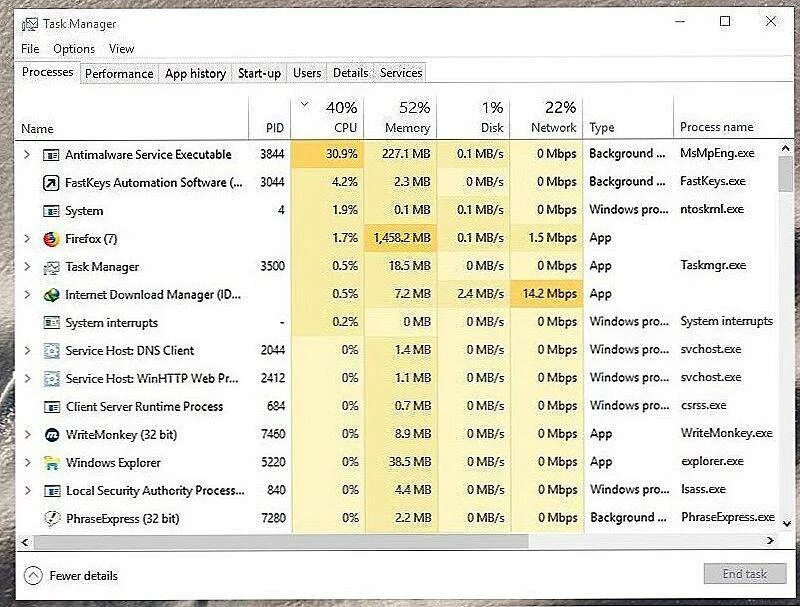This screenshot has width=800, height=607.
Task: Sort by the Network column header
Action: (546, 117)
